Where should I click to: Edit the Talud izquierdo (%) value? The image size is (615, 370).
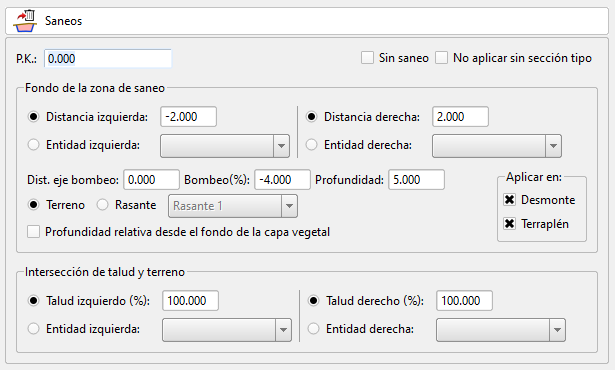tap(190, 301)
